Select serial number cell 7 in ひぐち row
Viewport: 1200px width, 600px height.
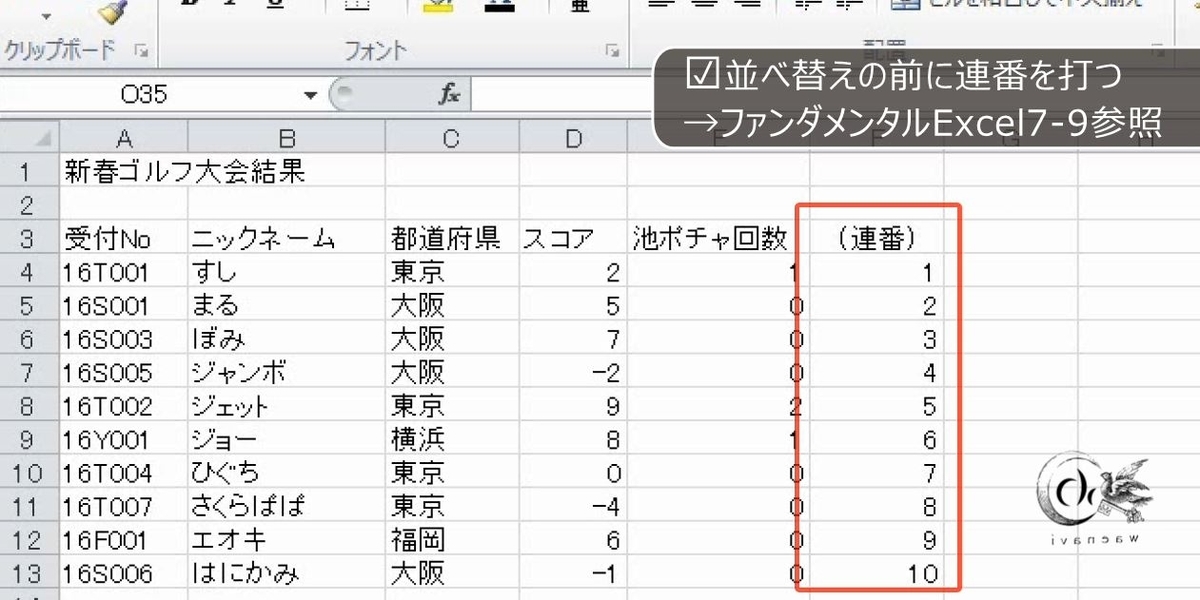[x=877, y=473]
